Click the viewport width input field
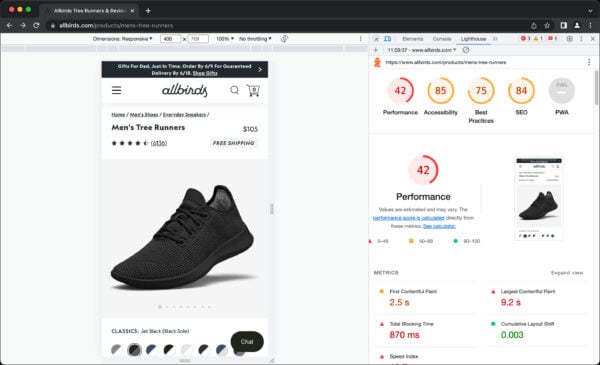The image size is (600, 365). pos(170,39)
